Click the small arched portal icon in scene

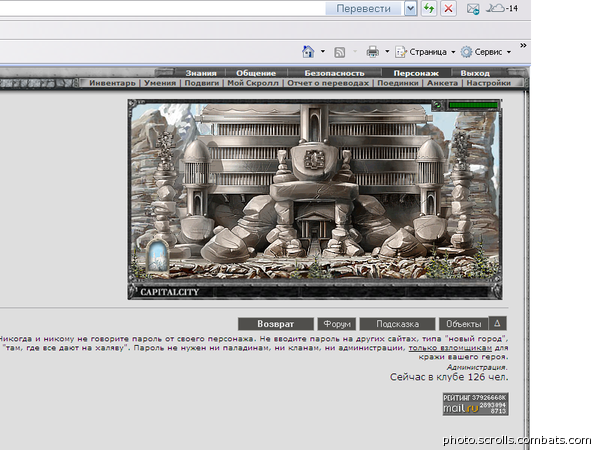point(158,255)
